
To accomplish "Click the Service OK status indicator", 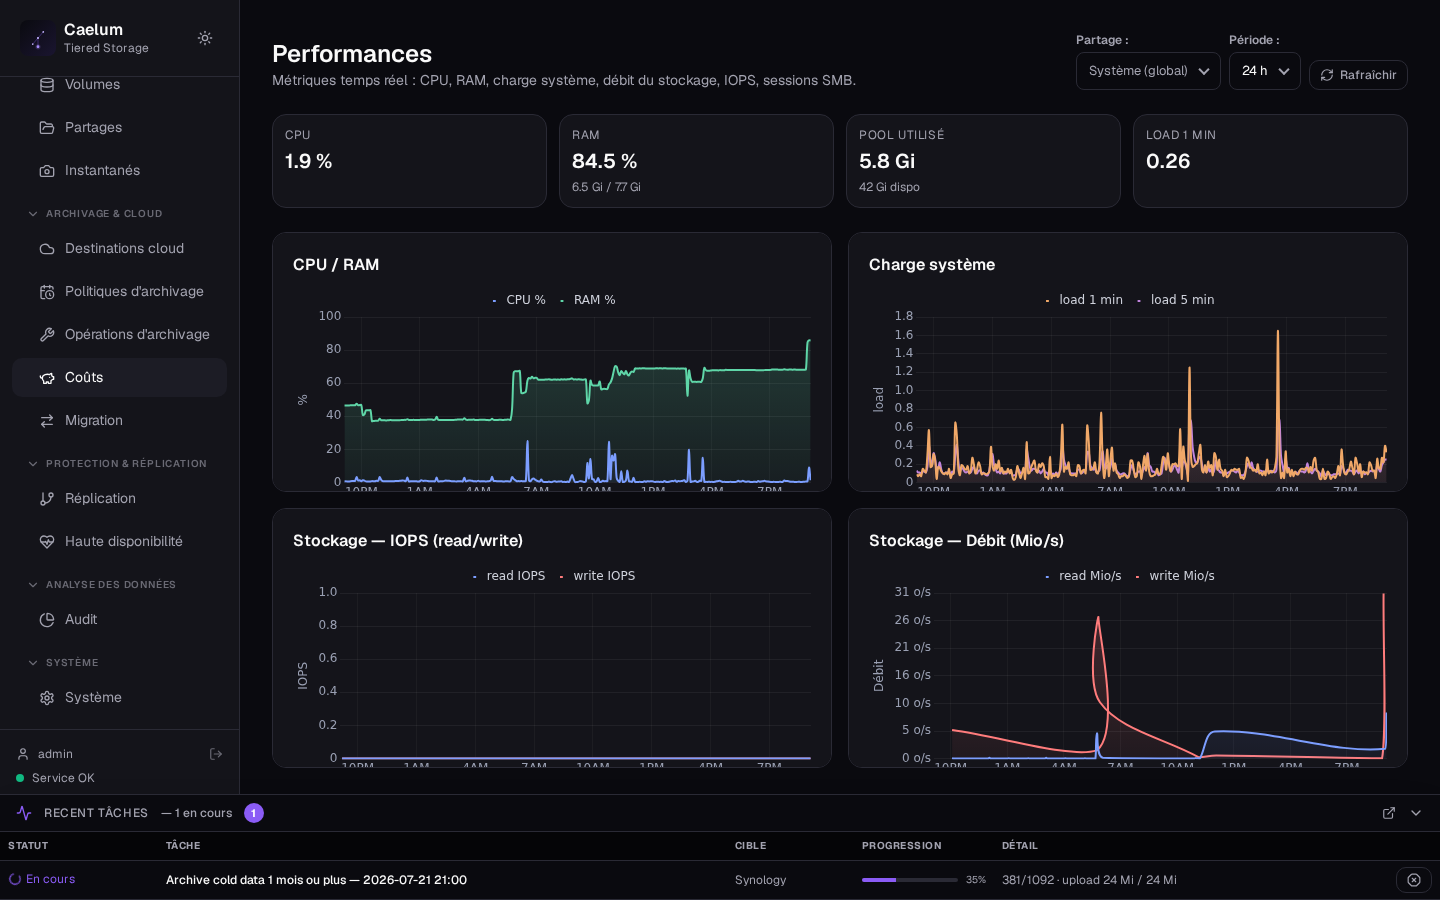I will coord(55,778).
